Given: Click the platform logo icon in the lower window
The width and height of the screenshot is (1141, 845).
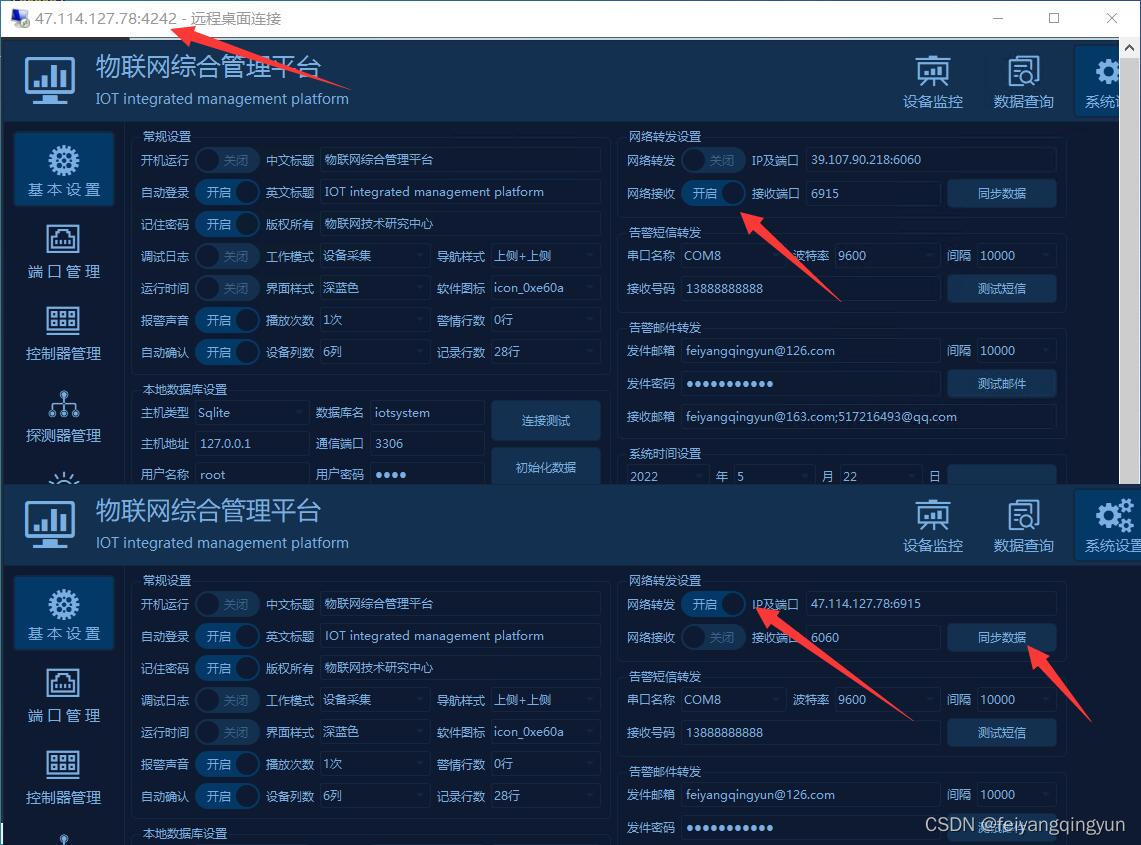Looking at the screenshot, I should 49,524.
